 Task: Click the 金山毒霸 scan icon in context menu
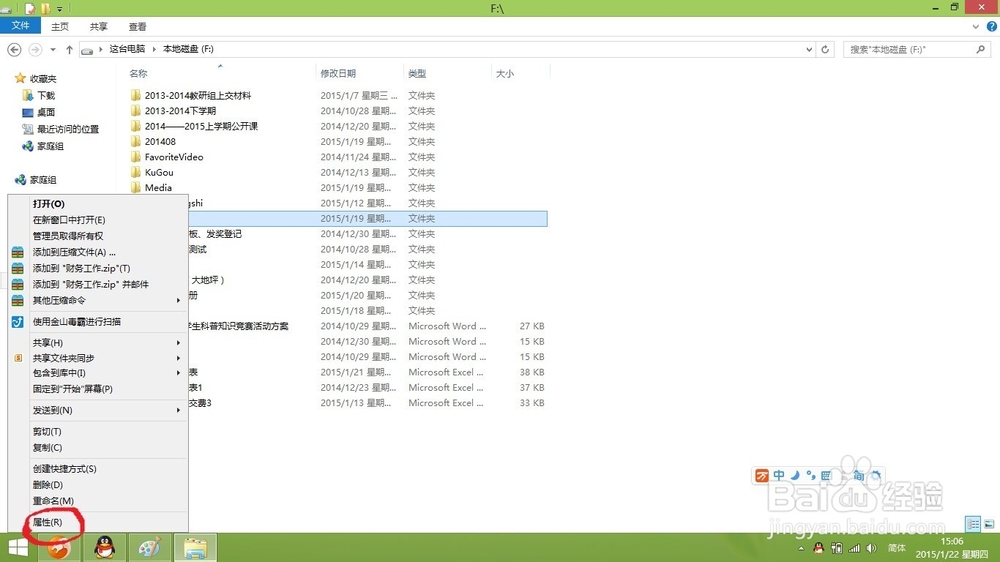pyautogui.click(x=18, y=322)
